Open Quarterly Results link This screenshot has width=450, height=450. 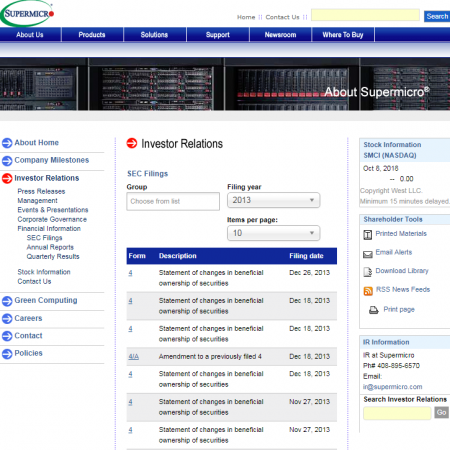[x=53, y=257]
